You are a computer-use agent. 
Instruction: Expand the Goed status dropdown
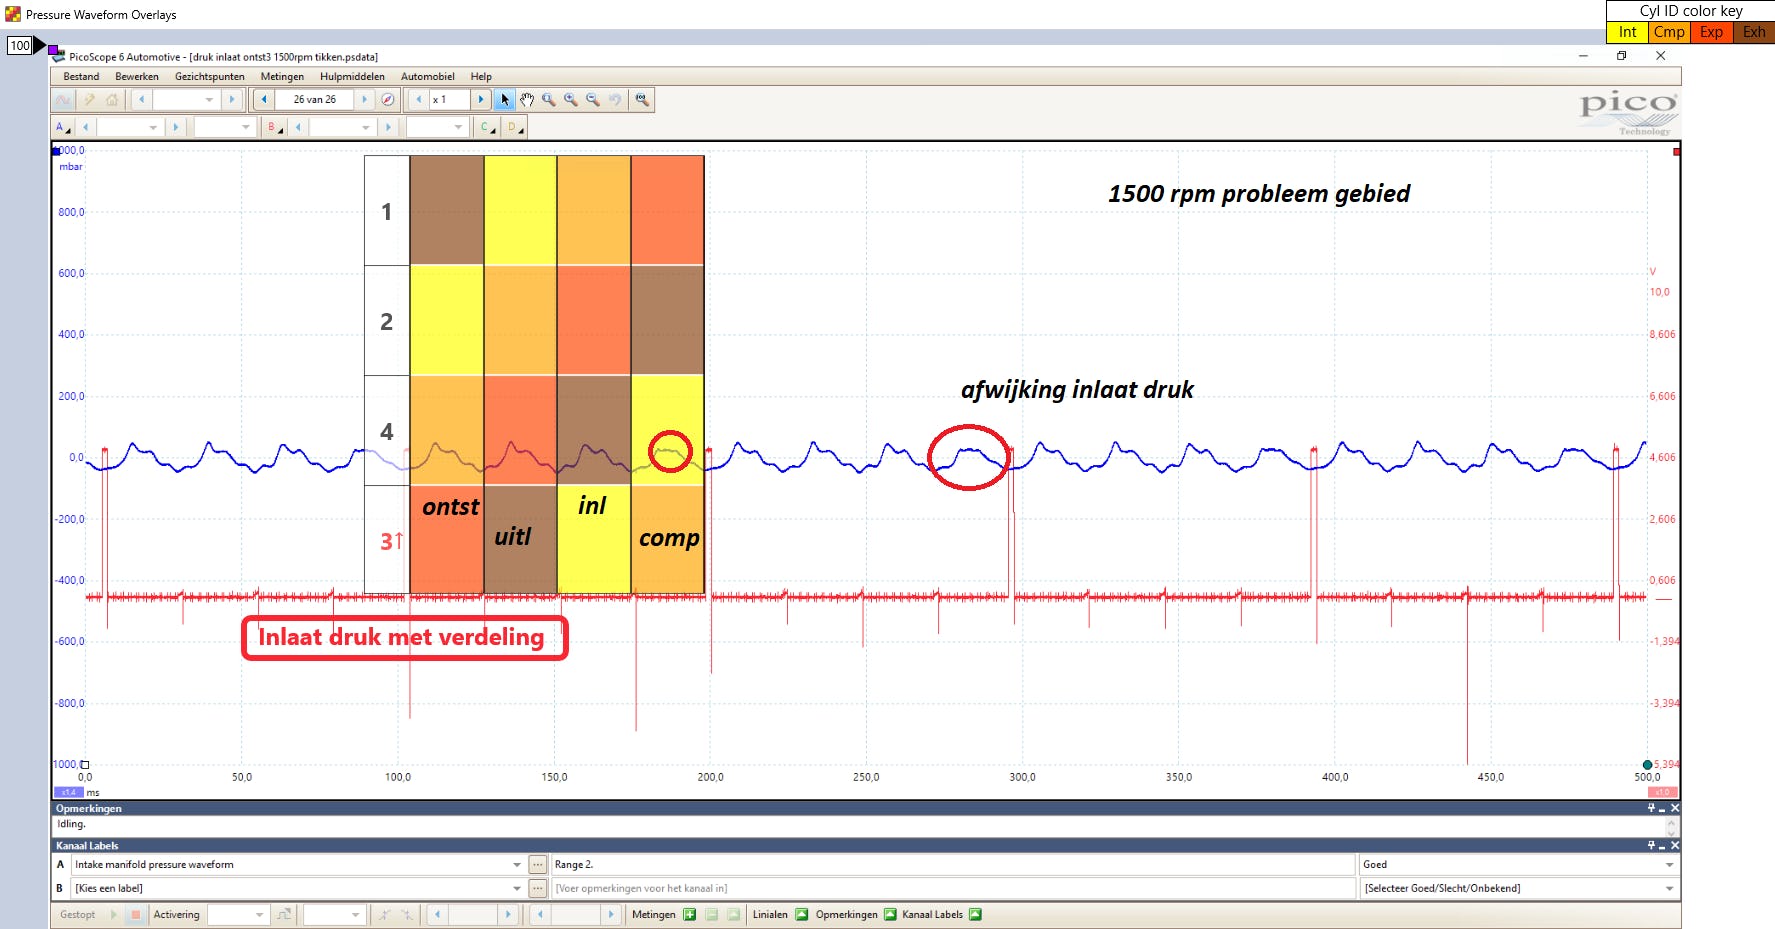(x=1669, y=865)
